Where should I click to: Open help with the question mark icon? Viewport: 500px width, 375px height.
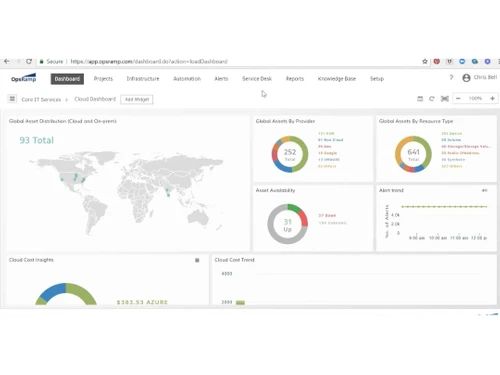[451, 77]
